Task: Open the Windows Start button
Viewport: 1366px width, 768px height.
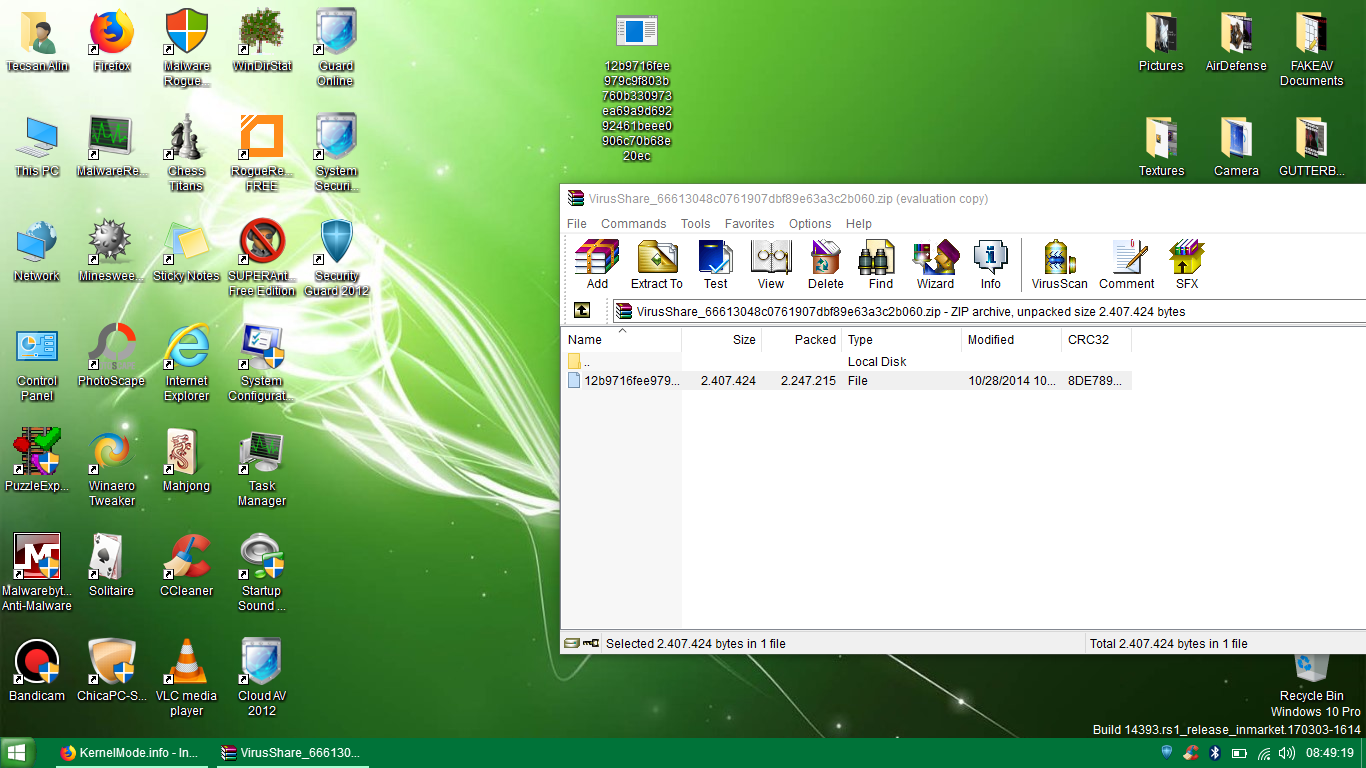Action: (17, 753)
